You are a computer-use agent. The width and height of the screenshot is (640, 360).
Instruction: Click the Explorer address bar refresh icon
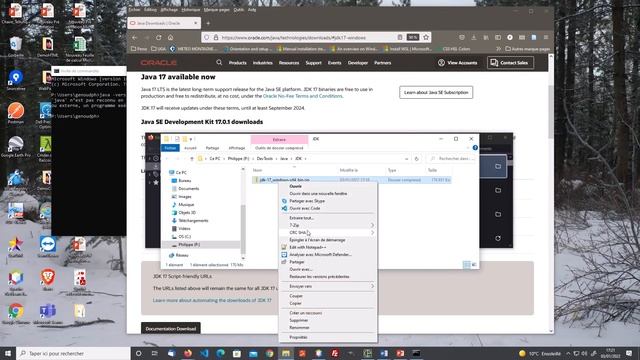pos(416,158)
